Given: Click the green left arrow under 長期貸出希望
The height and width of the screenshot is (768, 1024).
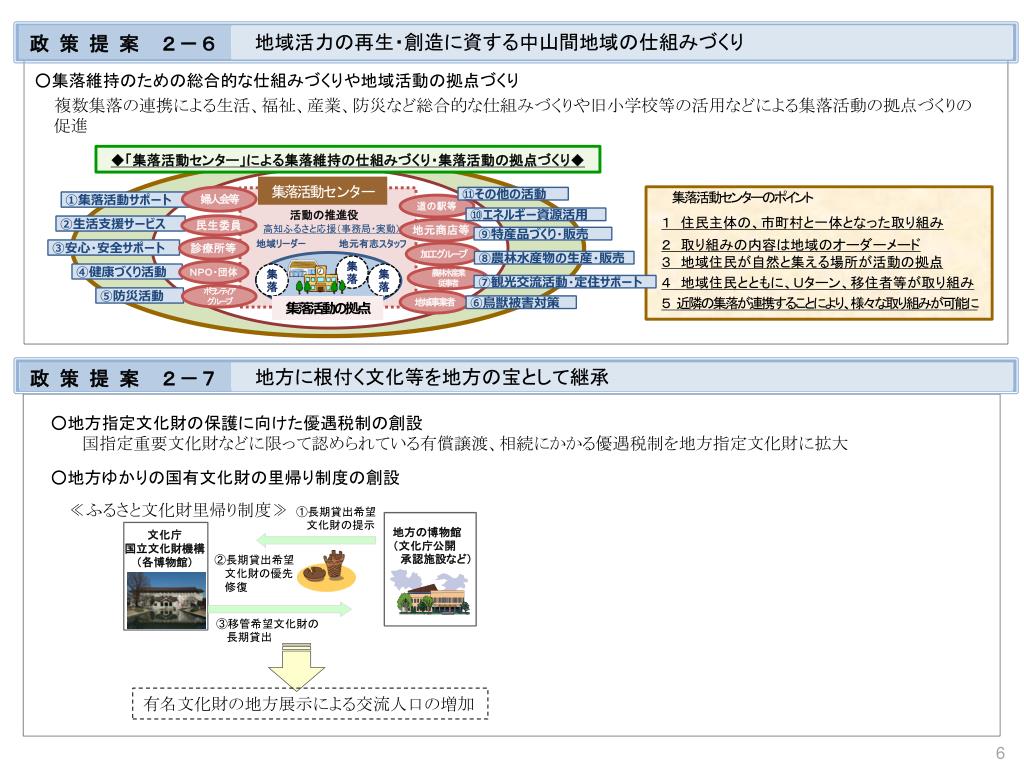Looking at the screenshot, I should pos(315,539).
